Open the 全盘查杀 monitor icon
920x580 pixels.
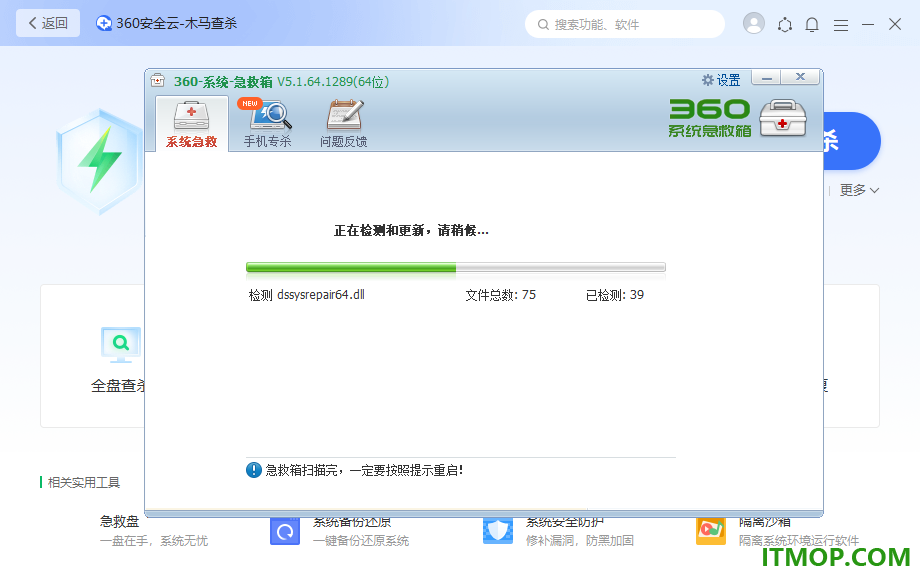pos(120,345)
